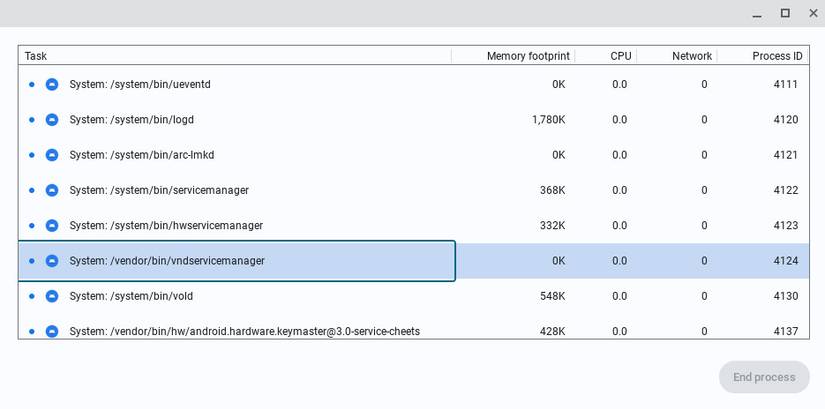Select the /system/bin/vold process row
The height and width of the screenshot is (409, 825).
[x=131, y=296]
